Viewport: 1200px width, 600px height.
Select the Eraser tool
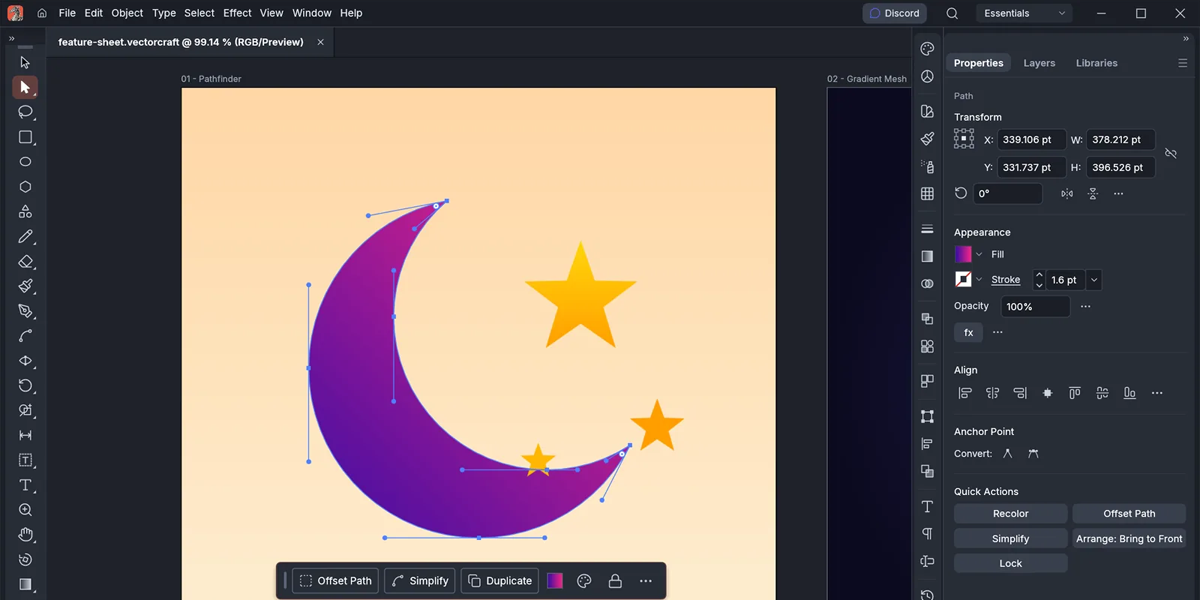click(x=25, y=262)
